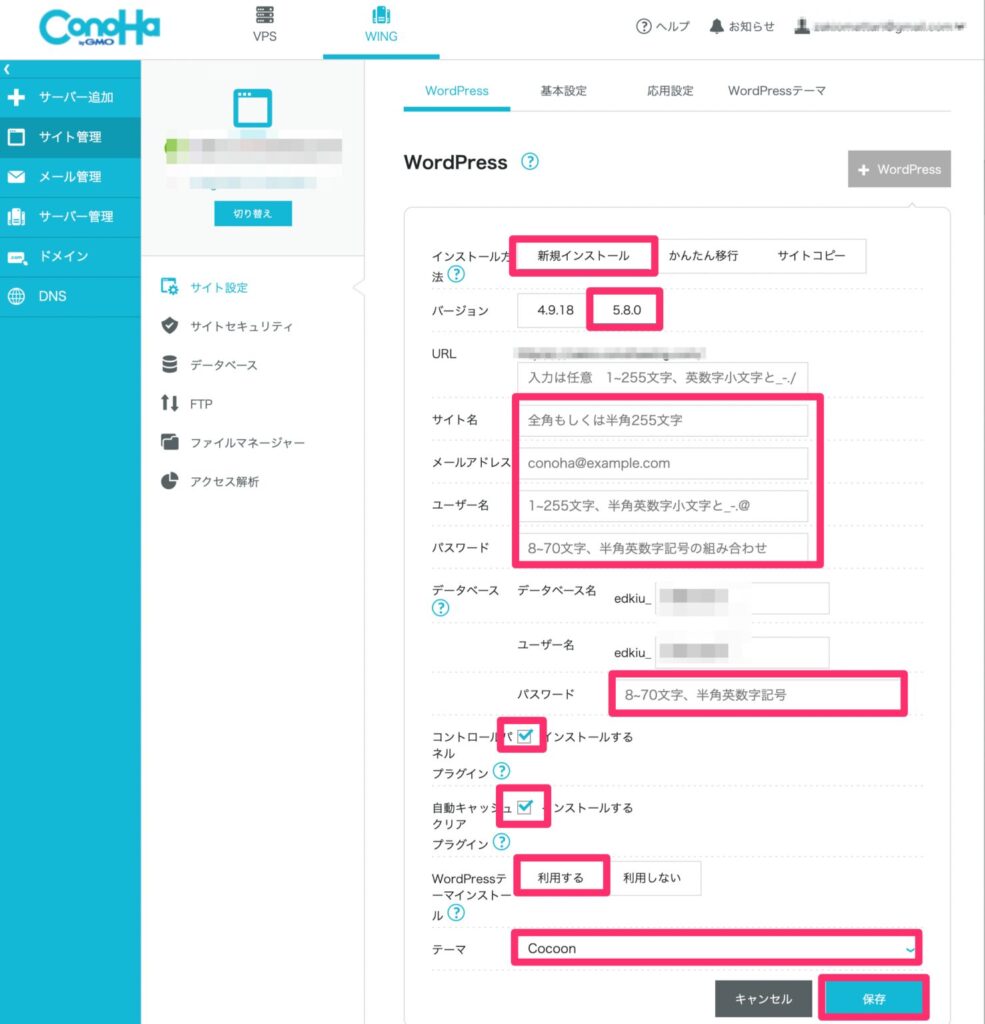Open データベース submenu
Viewport: 985px width, 1024px height.
click(x=209, y=365)
